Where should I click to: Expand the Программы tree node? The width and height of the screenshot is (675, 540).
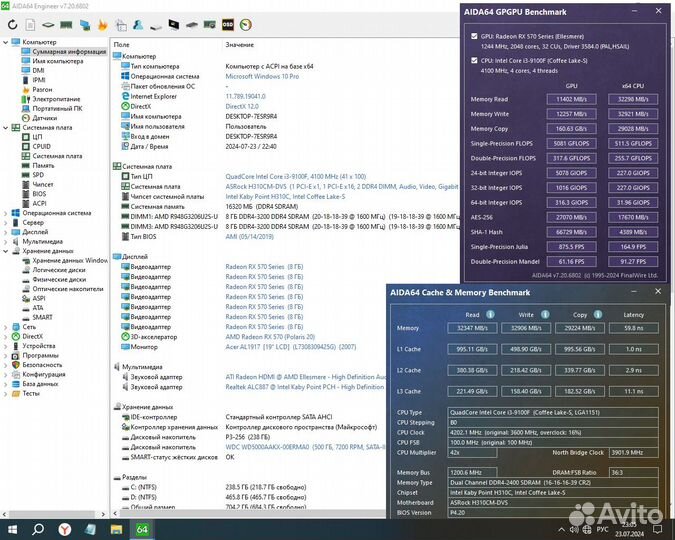point(5,355)
